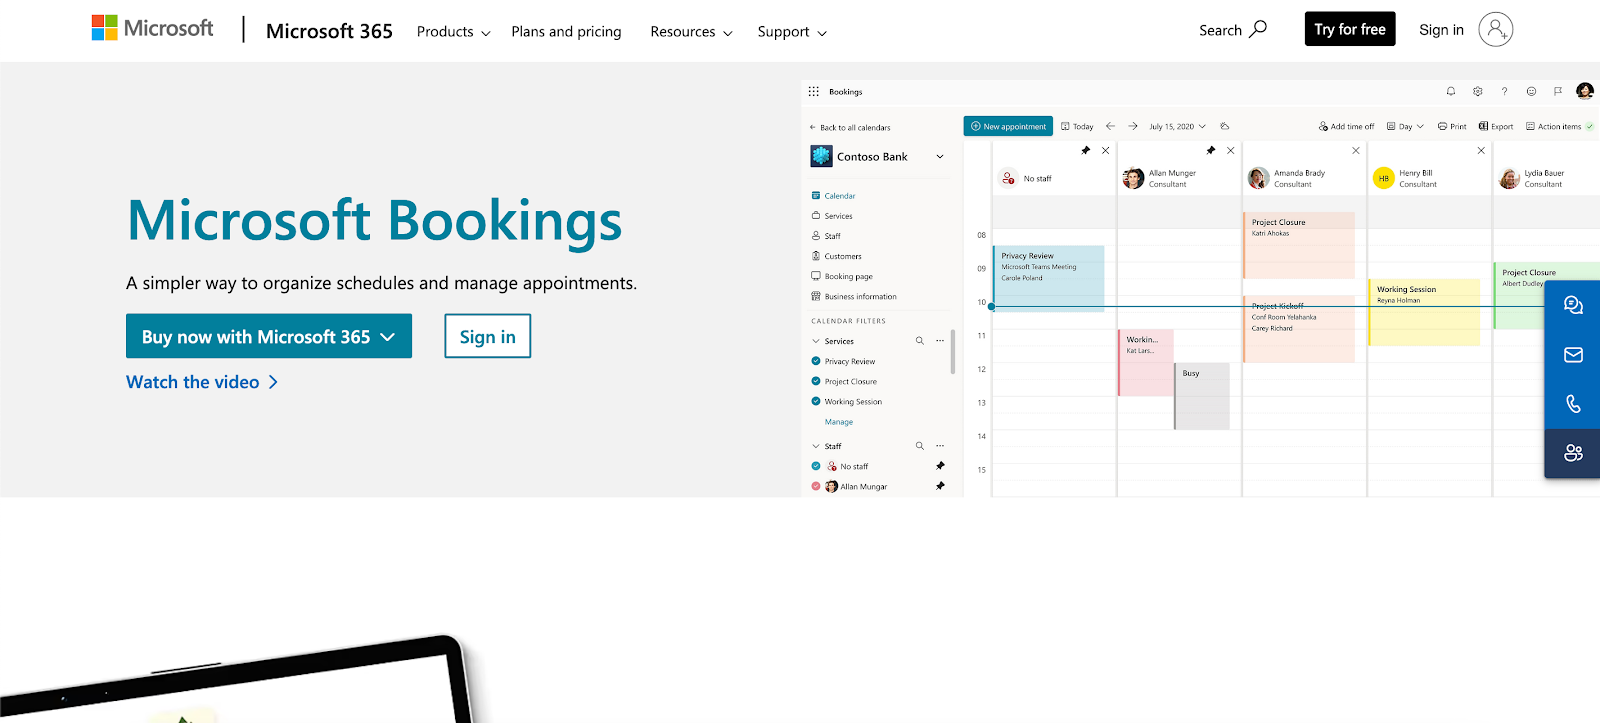Uncheck the Privacy Review service filter
The image size is (1600, 723).
point(816,361)
